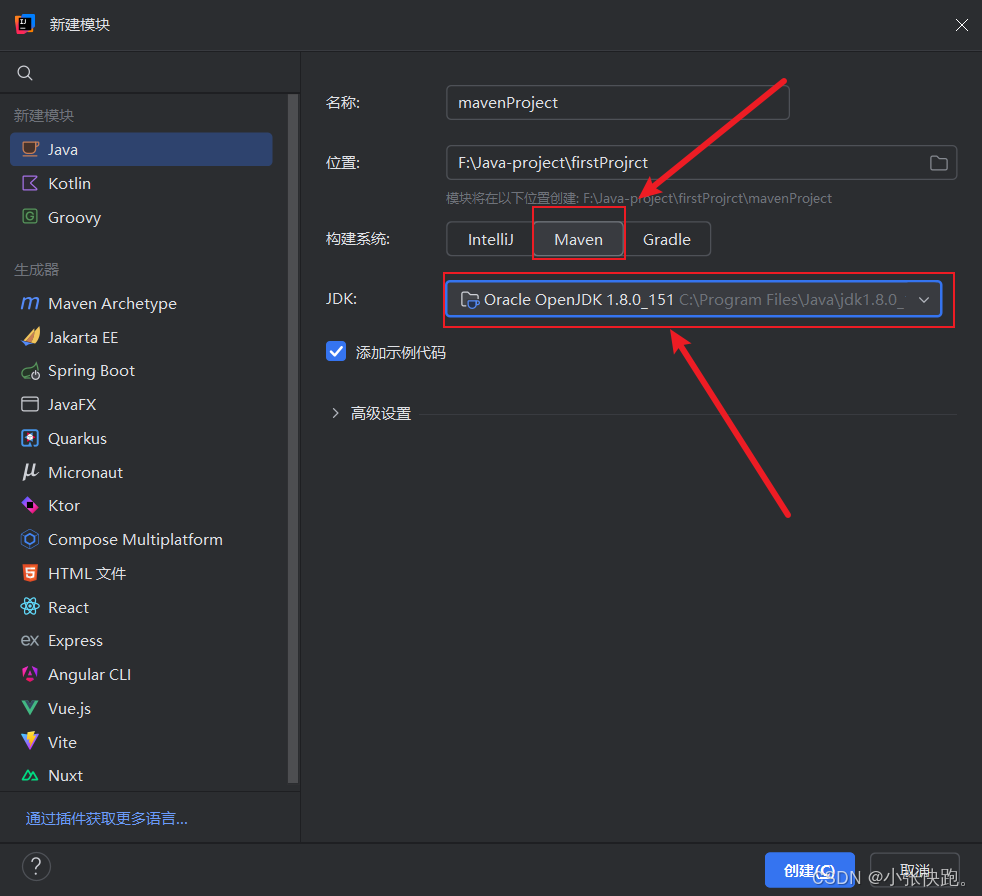982x896 pixels.
Task: Browse for location with folder icon
Action: click(x=938, y=163)
